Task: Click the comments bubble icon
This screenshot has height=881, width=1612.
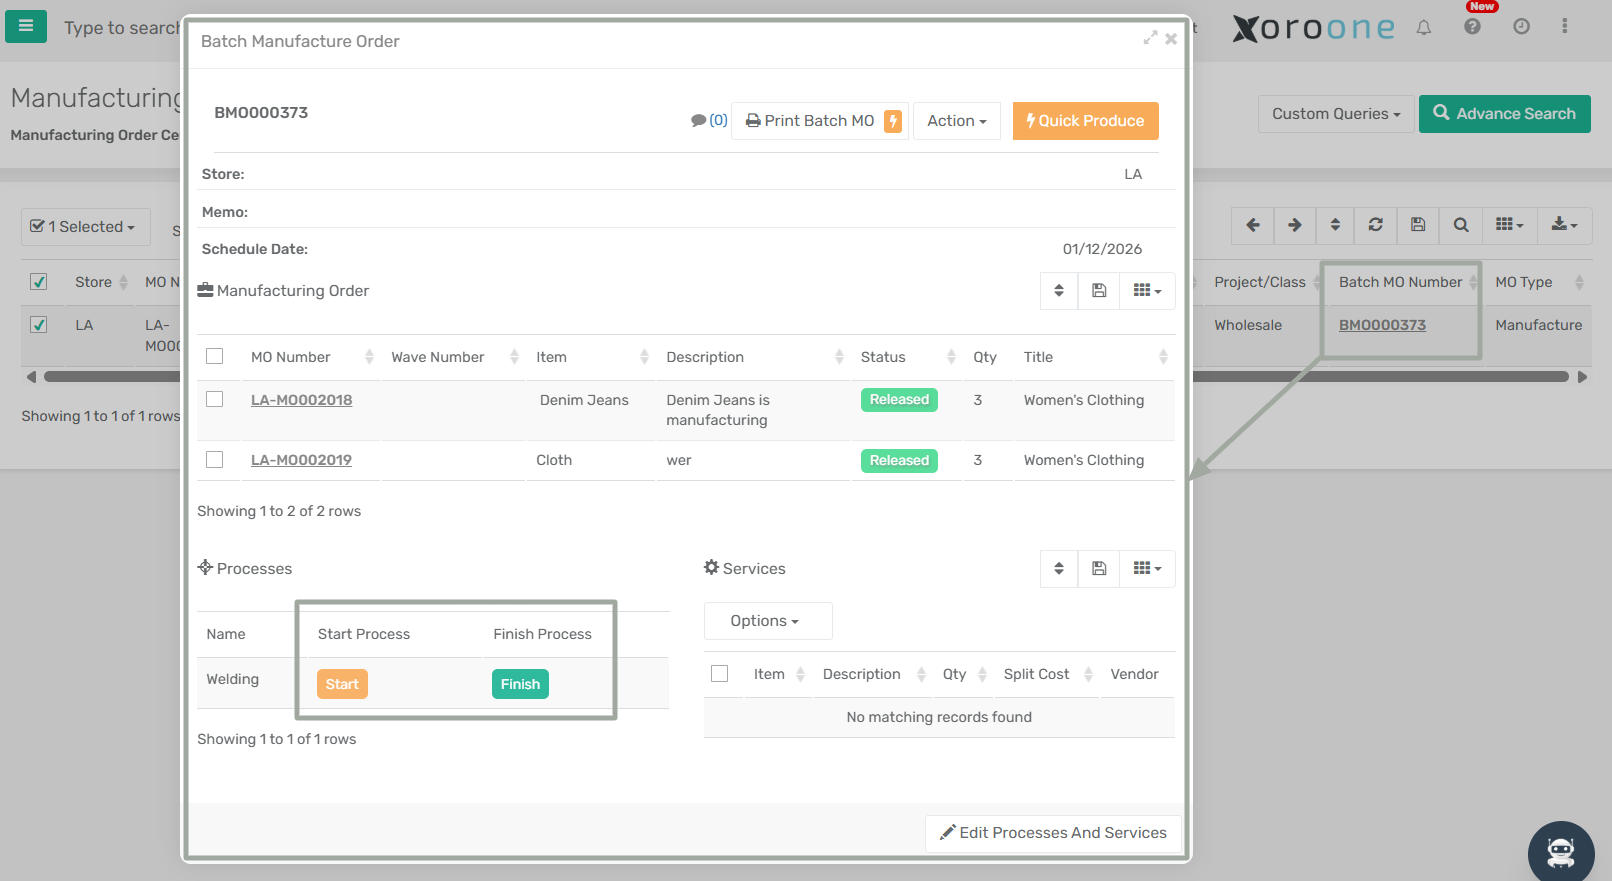Action: coord(699,121)
